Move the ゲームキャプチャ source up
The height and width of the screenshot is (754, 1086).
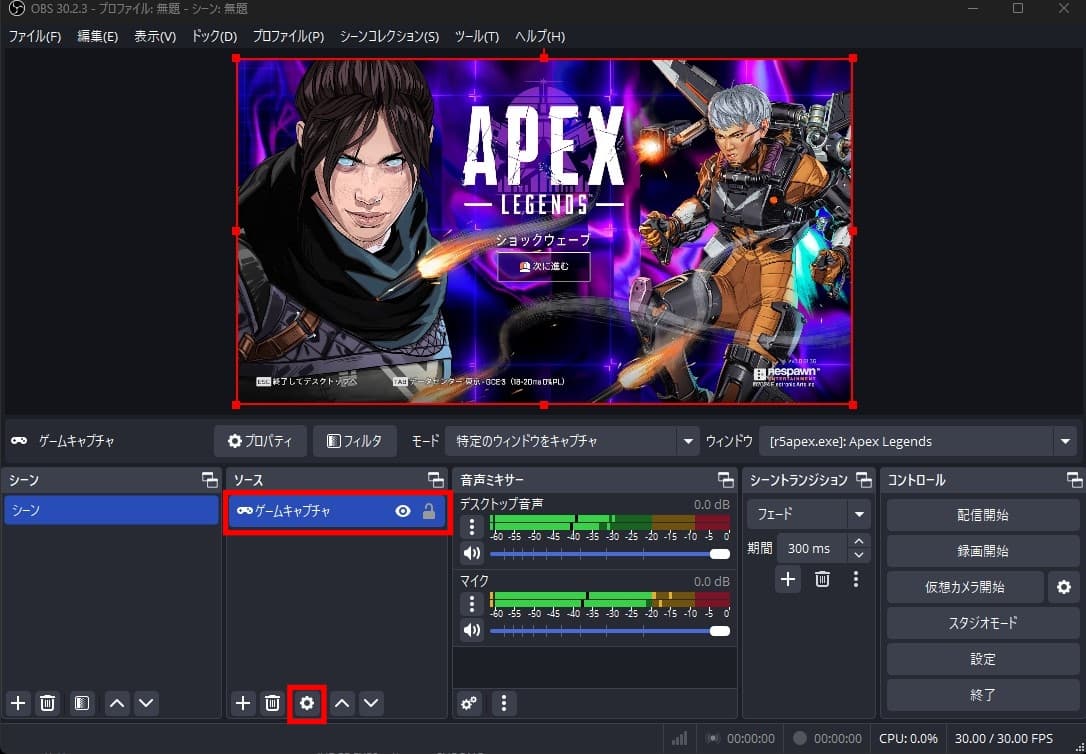point(341,703)
